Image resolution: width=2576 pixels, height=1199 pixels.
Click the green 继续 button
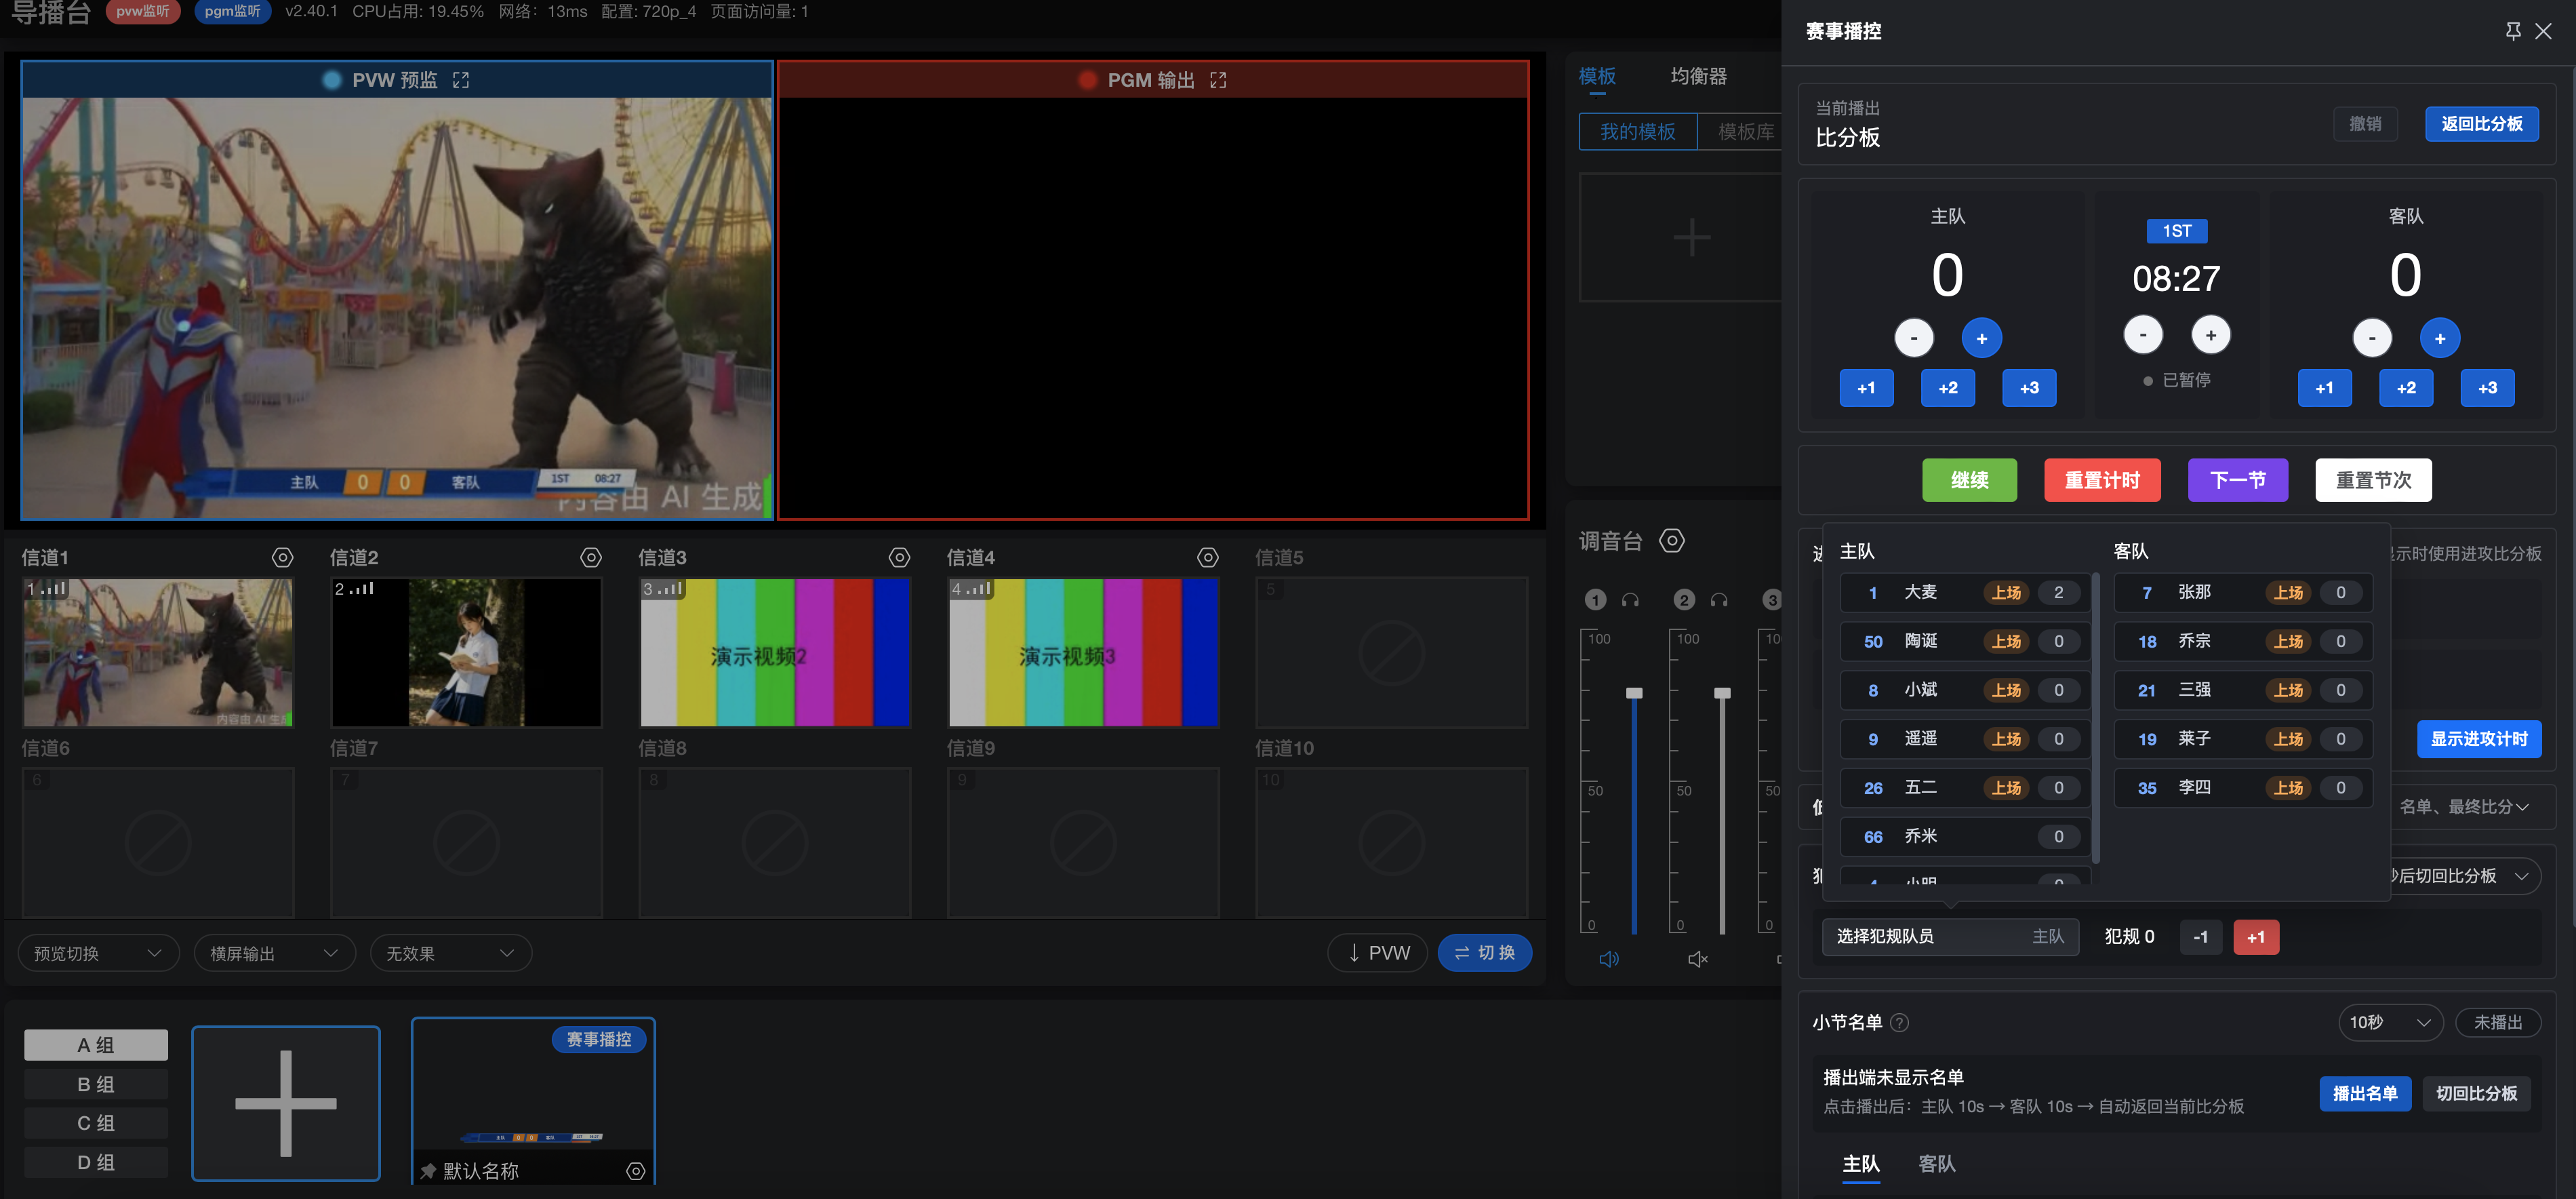click(x=1969, y=480)
